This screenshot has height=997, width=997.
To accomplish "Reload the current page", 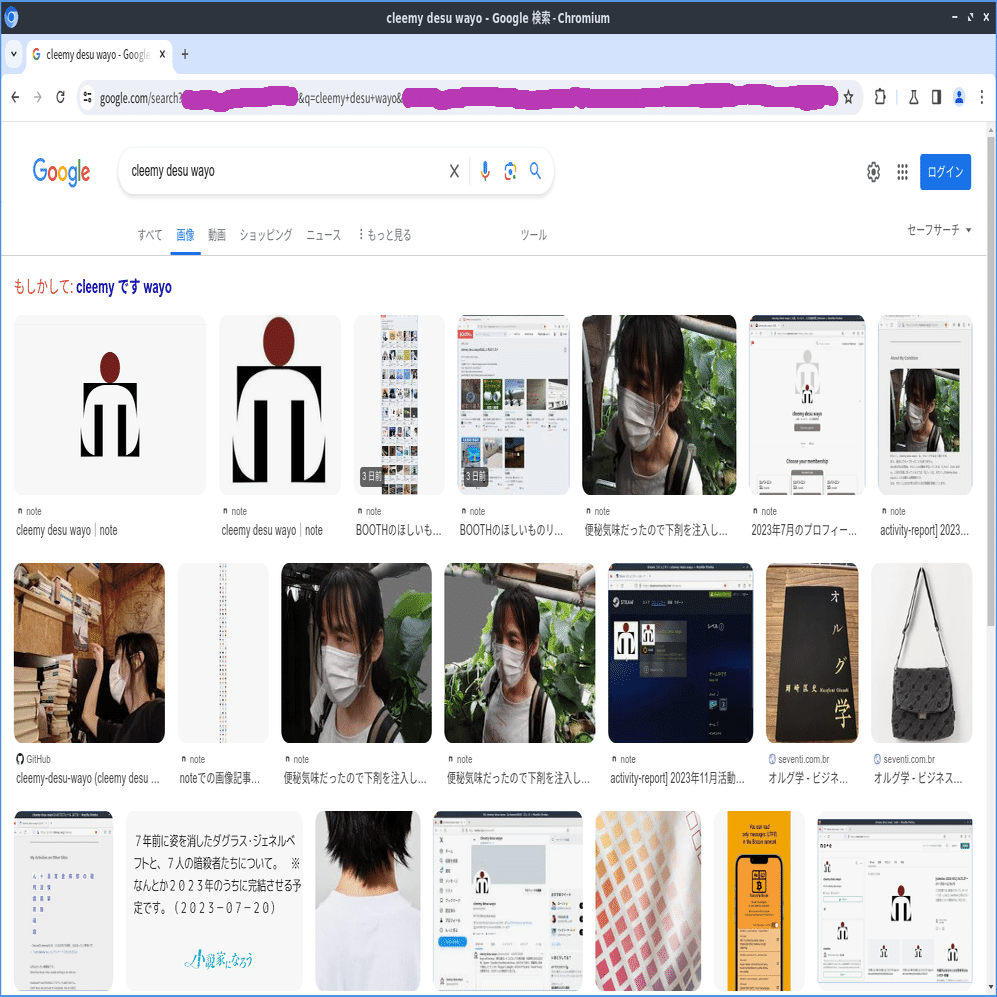I will (60, 97).
